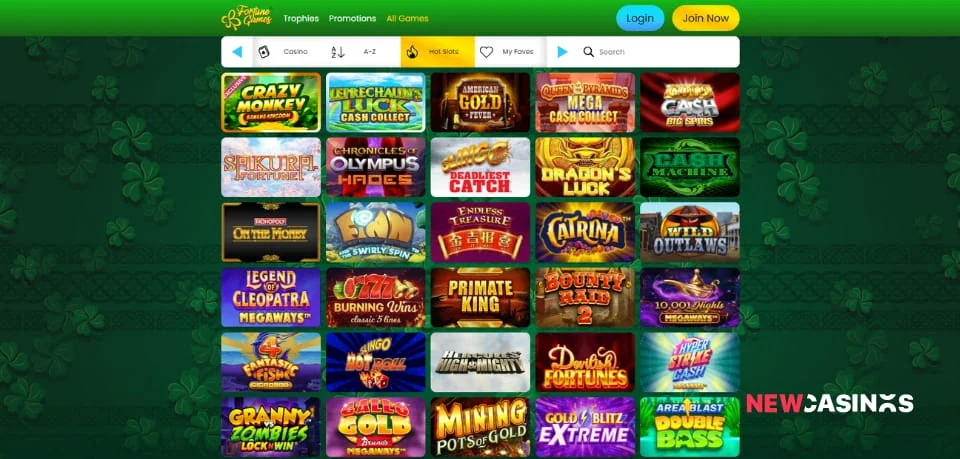Open the Mining Pots of Gold game
The height and width of the screenshot is (459, 960).
coord(481,427)
